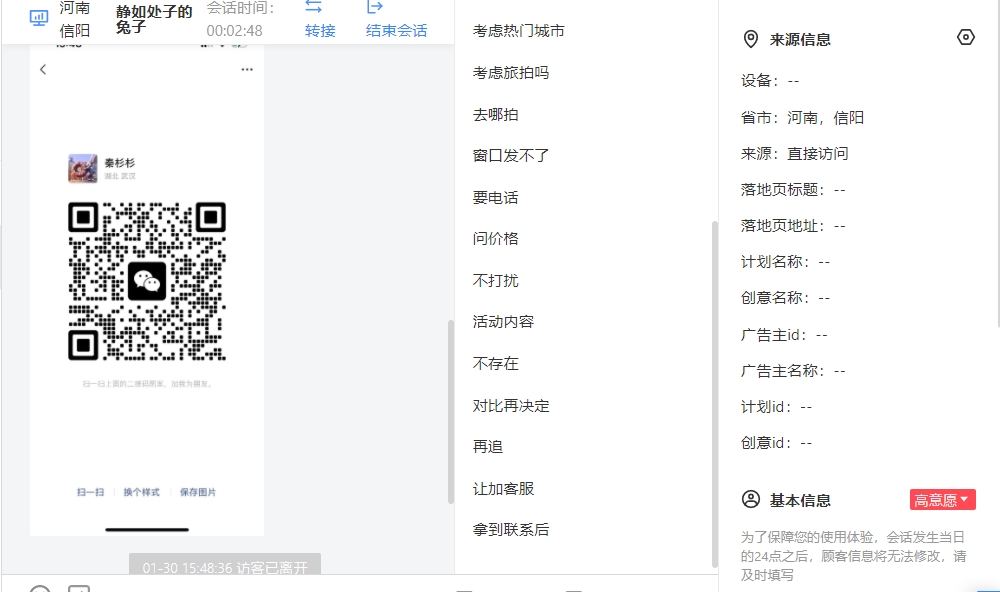1000x592 pixels.
Task: Click the computer monitor visitor icon
Action: 39,18
